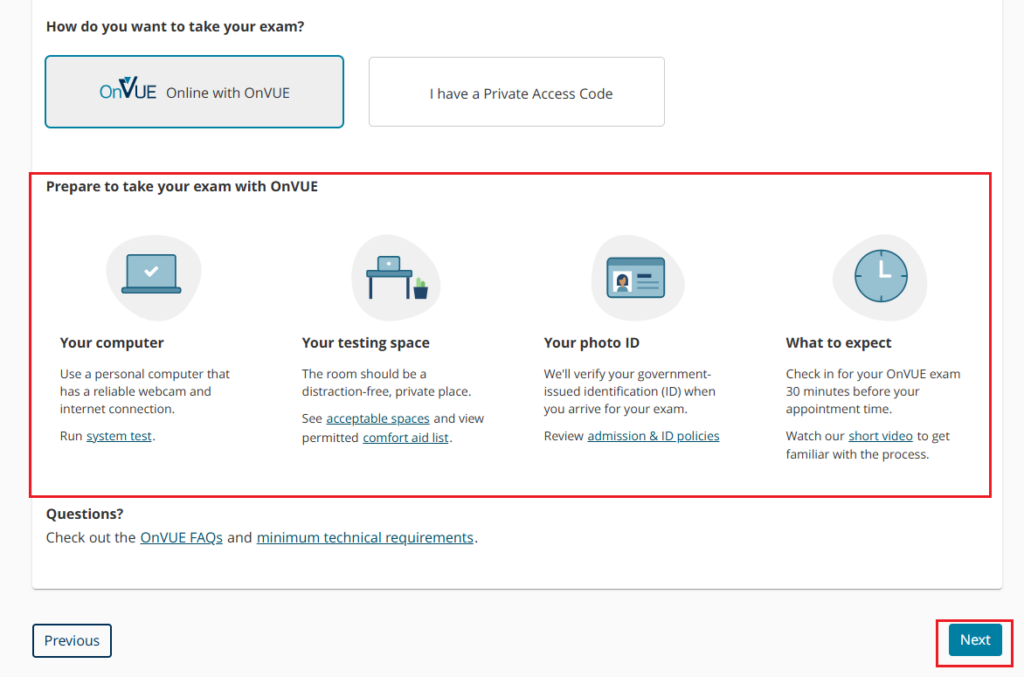Click the Your testing space heading
This screenshot has width=1024, height=677.
point(366,343)
